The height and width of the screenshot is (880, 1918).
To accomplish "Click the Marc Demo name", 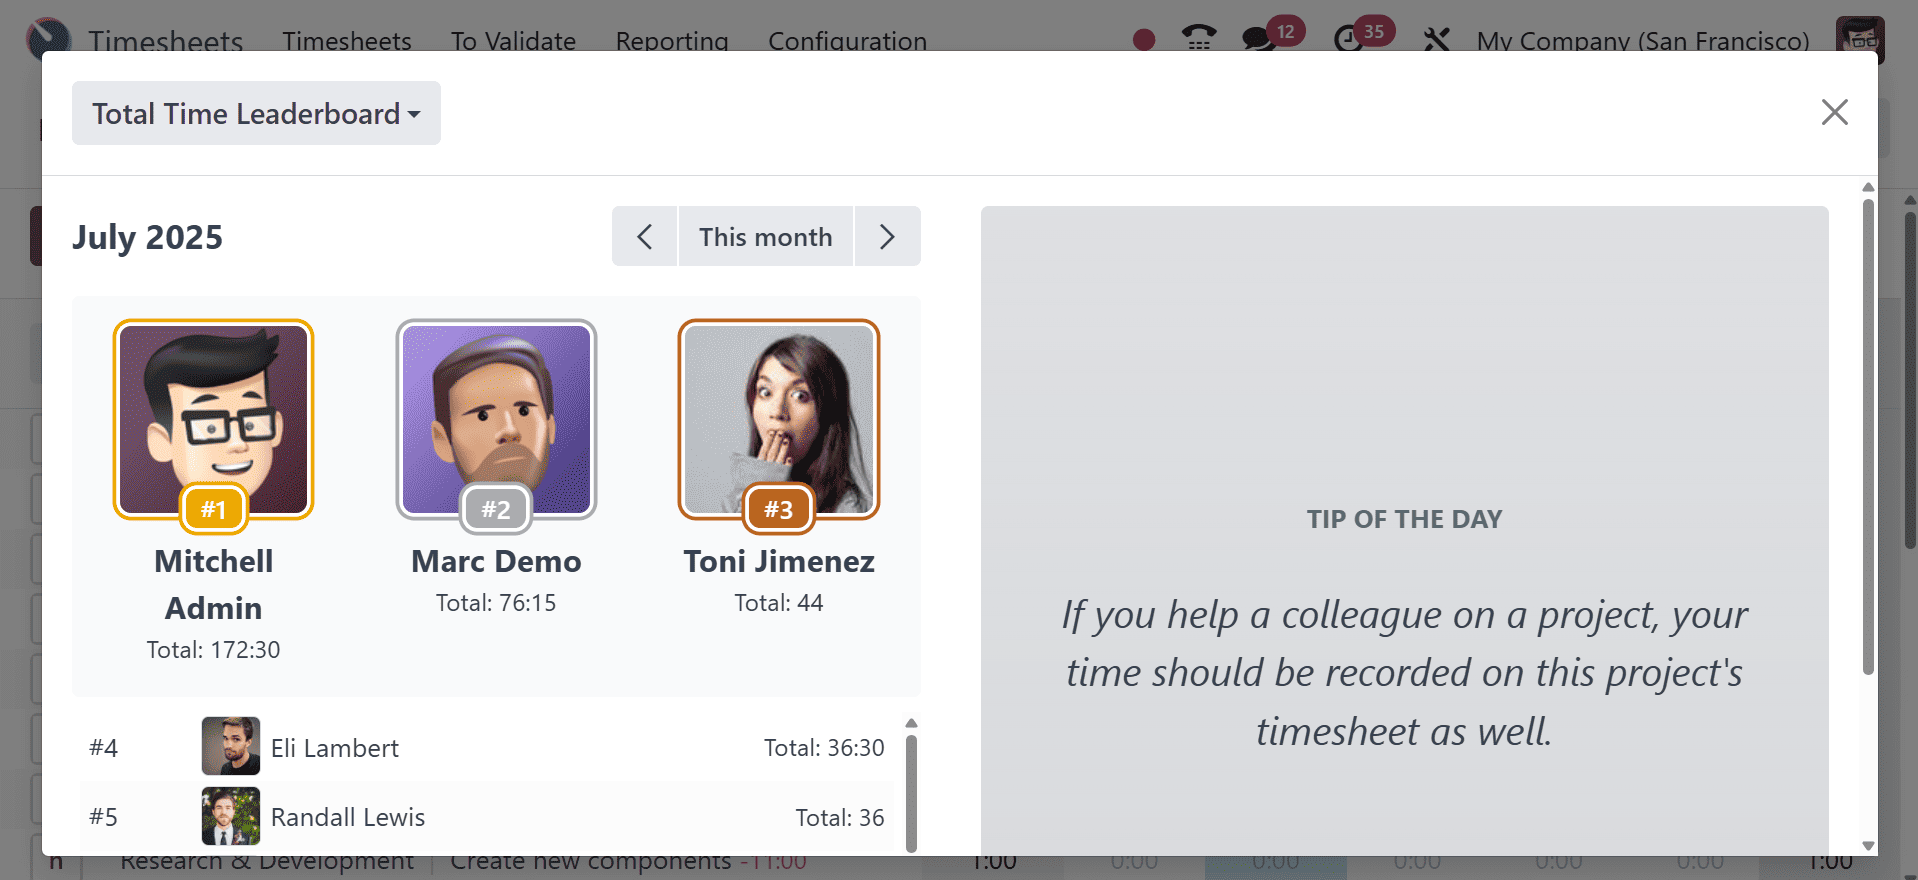I will pos(496,561).
